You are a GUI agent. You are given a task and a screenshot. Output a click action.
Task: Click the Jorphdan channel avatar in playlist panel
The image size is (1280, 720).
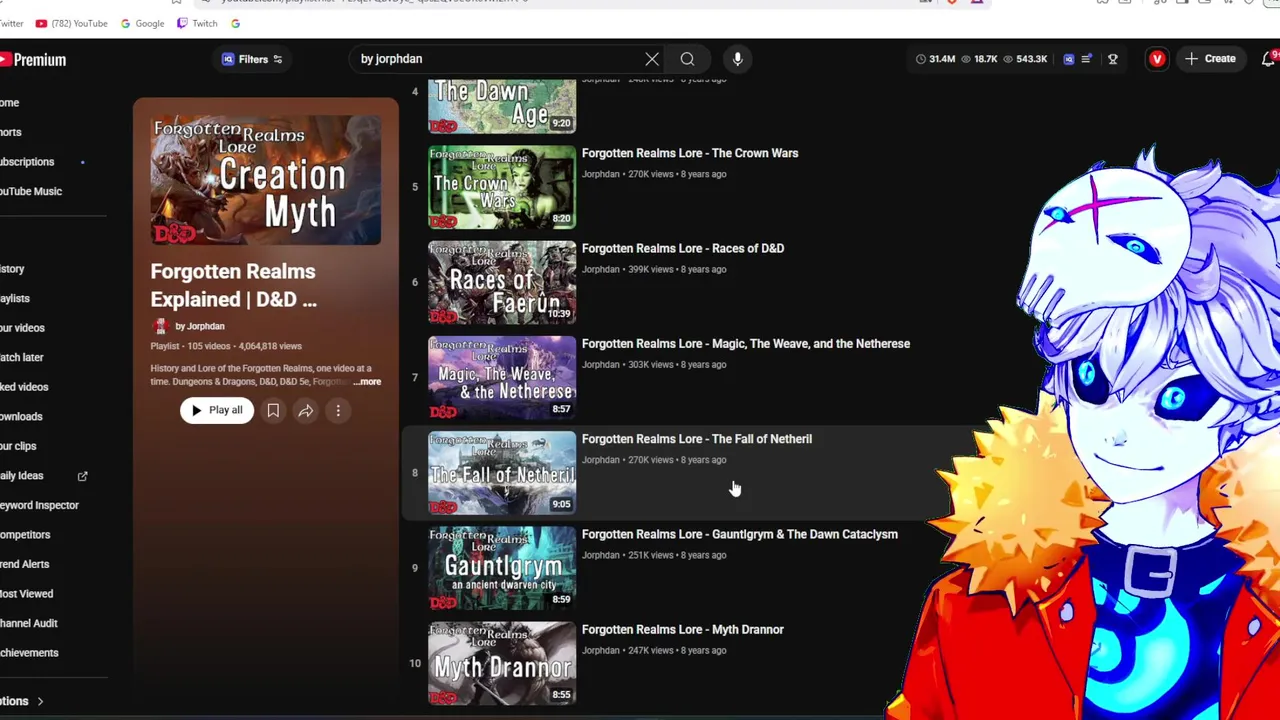pos(159,326)
